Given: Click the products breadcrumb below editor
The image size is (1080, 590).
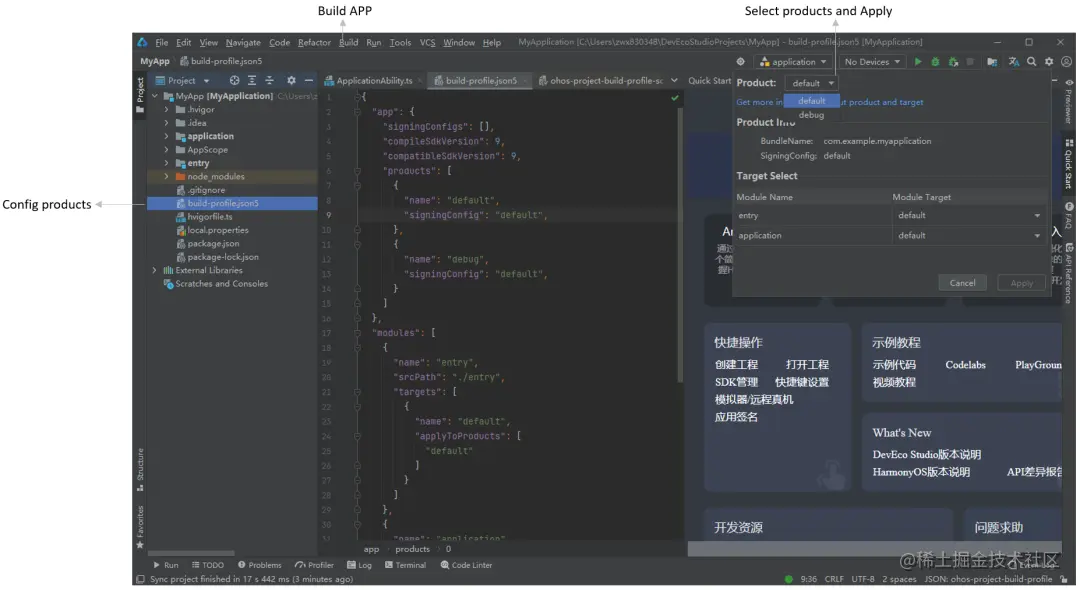Looking at the screenshot, I should coord(413,549).
